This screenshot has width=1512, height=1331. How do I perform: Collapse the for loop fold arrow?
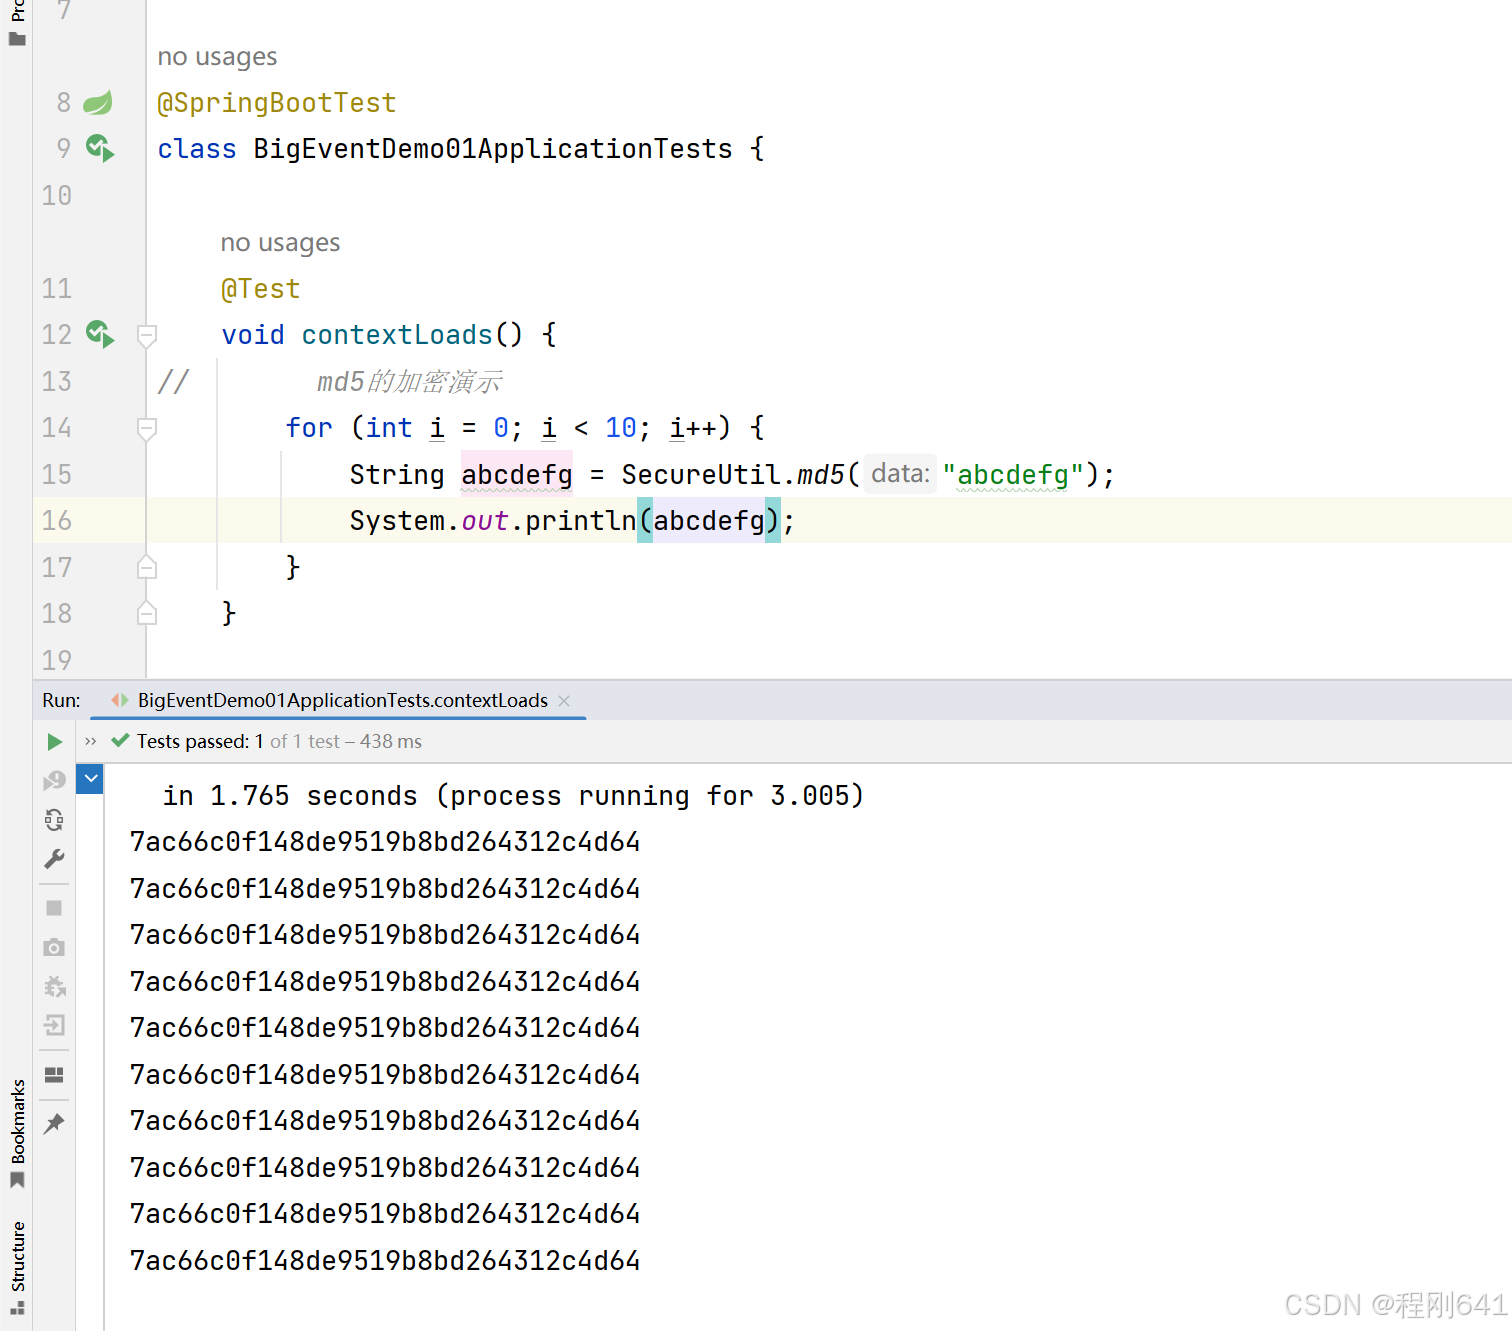click(146, 428)
